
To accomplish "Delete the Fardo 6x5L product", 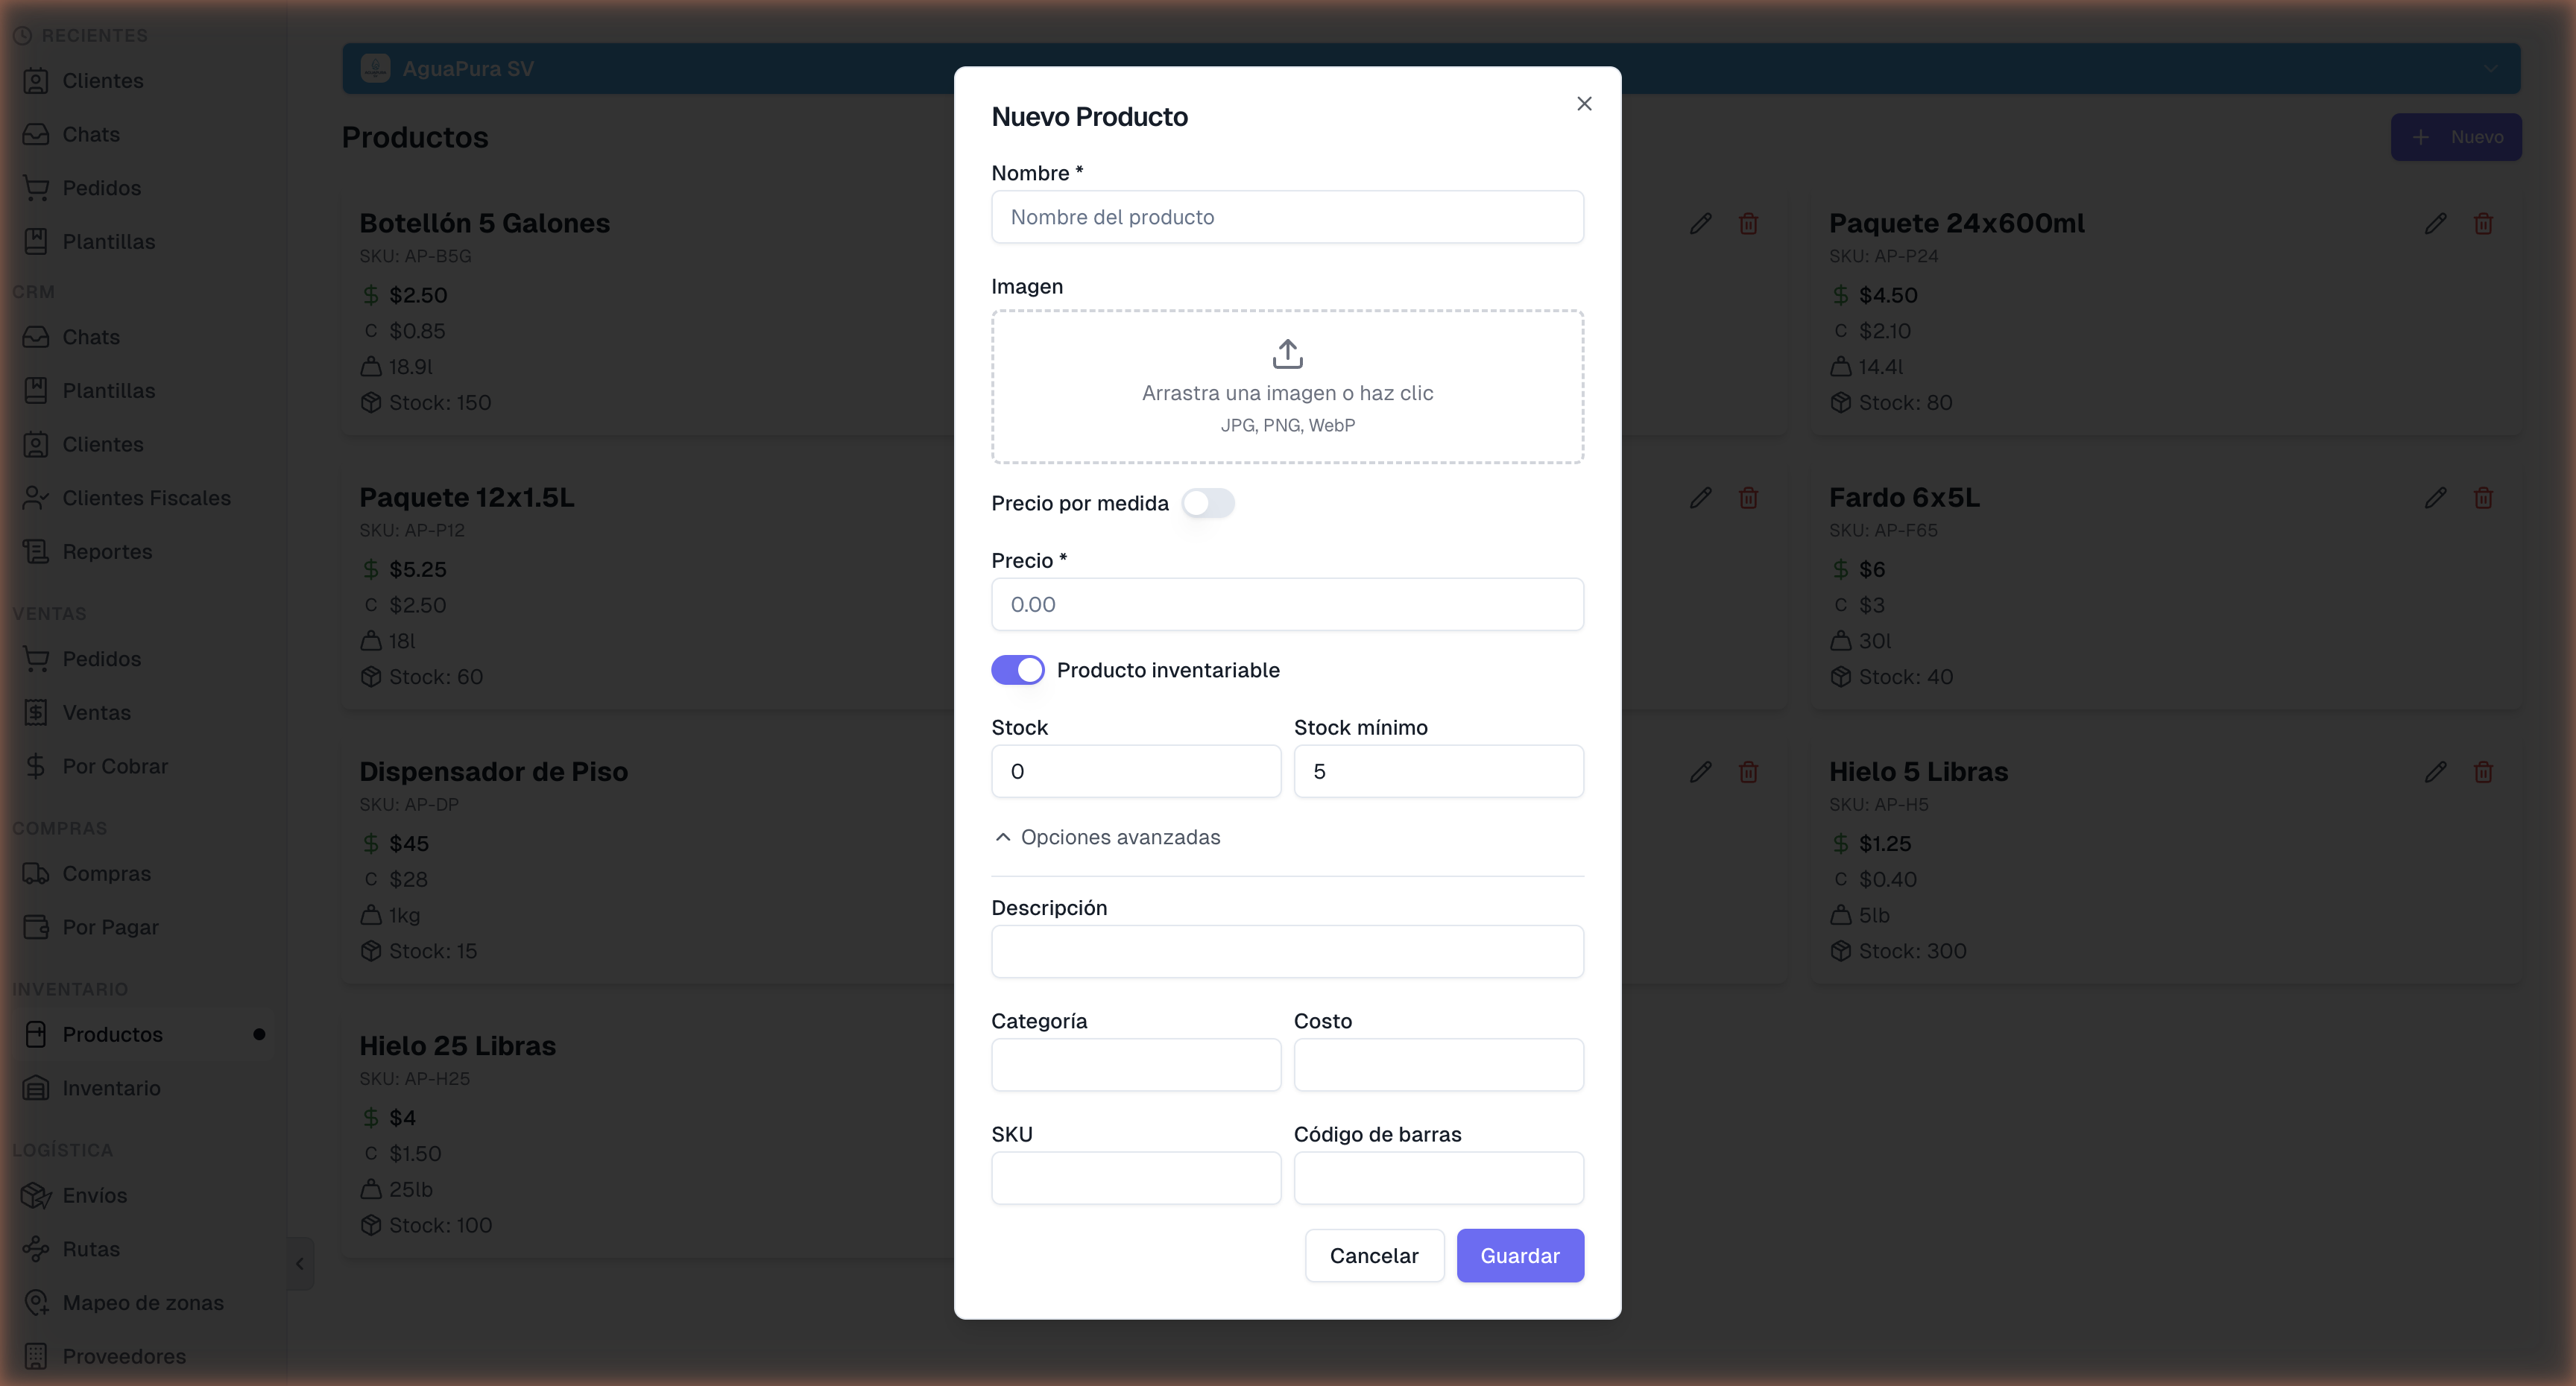I will click(2483, 498).
